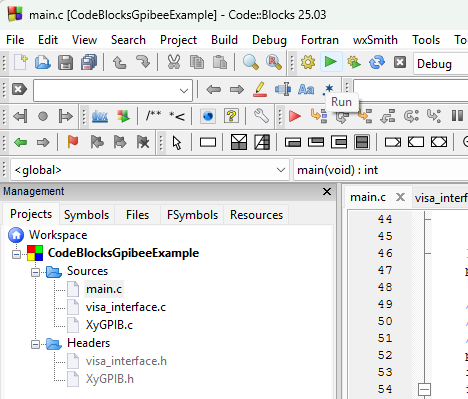Open the wxSmith menu
The height and width of the screenshot is (399, 468).
pyautogui.click(x=375, y=40)
